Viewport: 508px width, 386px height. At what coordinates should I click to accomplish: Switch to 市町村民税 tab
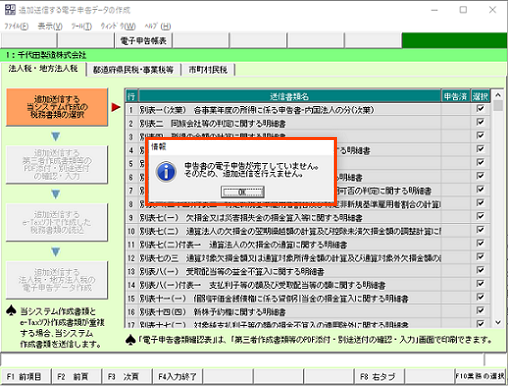(208, 69)
